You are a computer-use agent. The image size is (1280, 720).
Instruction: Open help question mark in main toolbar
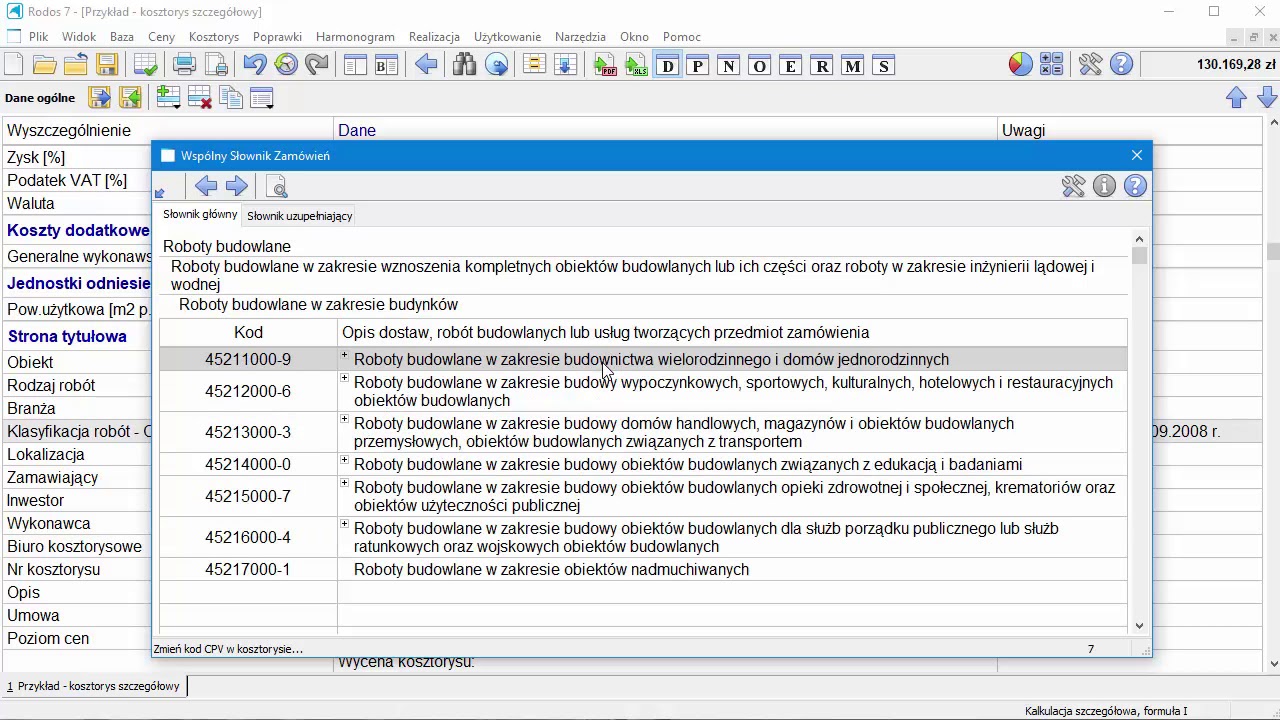click(x=1121, y=65)
